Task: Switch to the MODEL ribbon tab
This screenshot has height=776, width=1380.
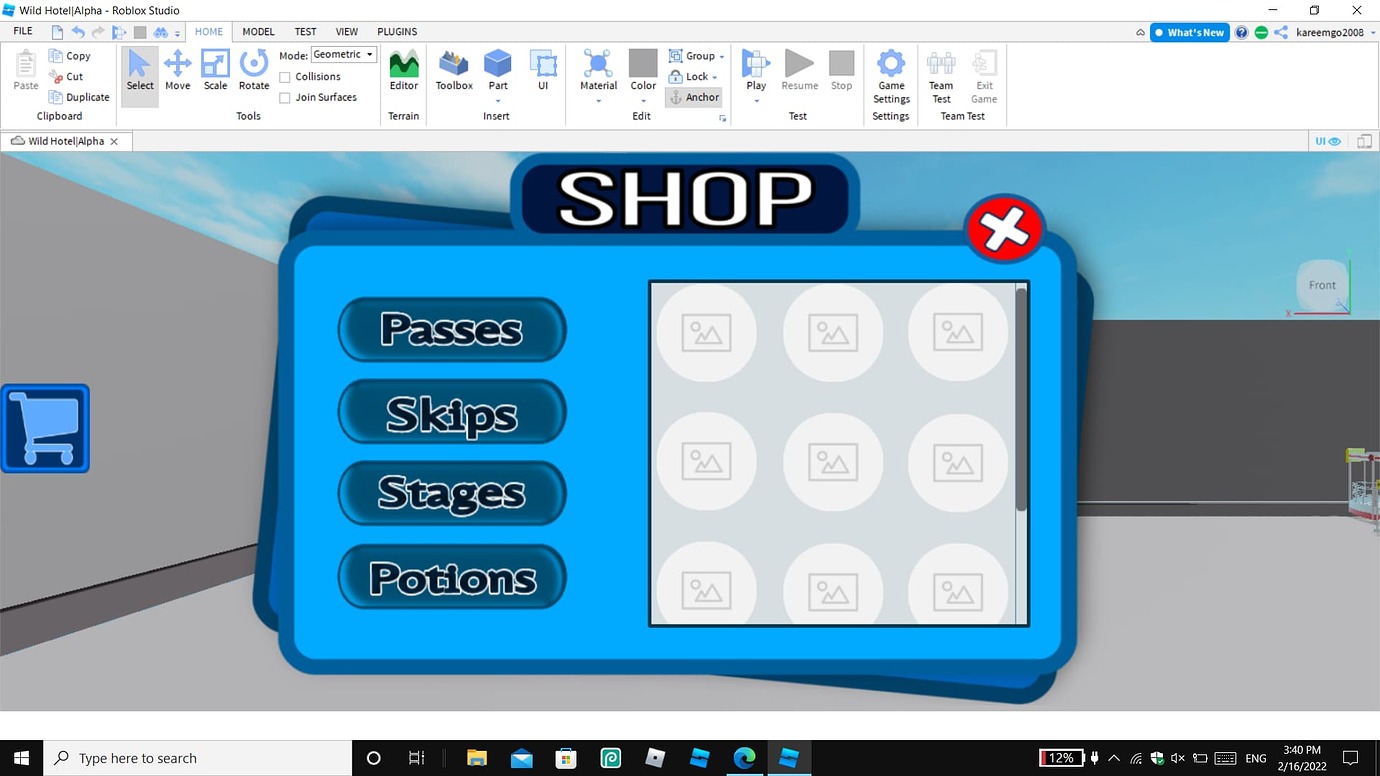Action: tap(257, 31)
